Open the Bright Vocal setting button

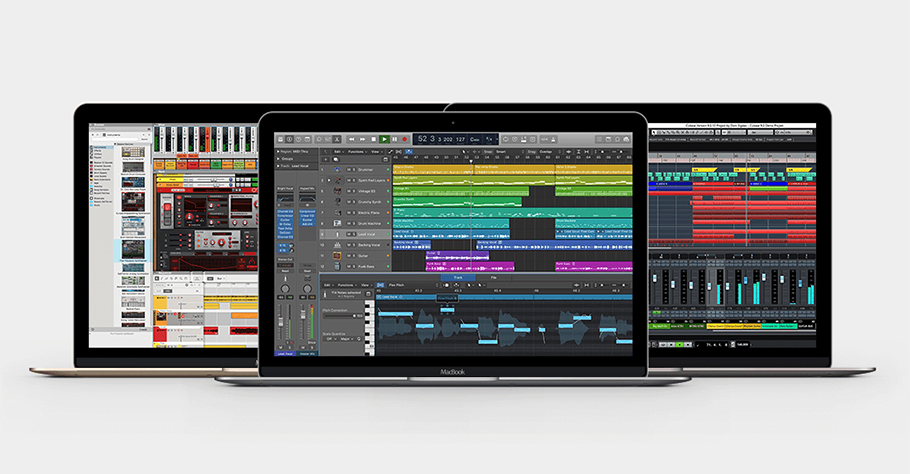[285, 189]
